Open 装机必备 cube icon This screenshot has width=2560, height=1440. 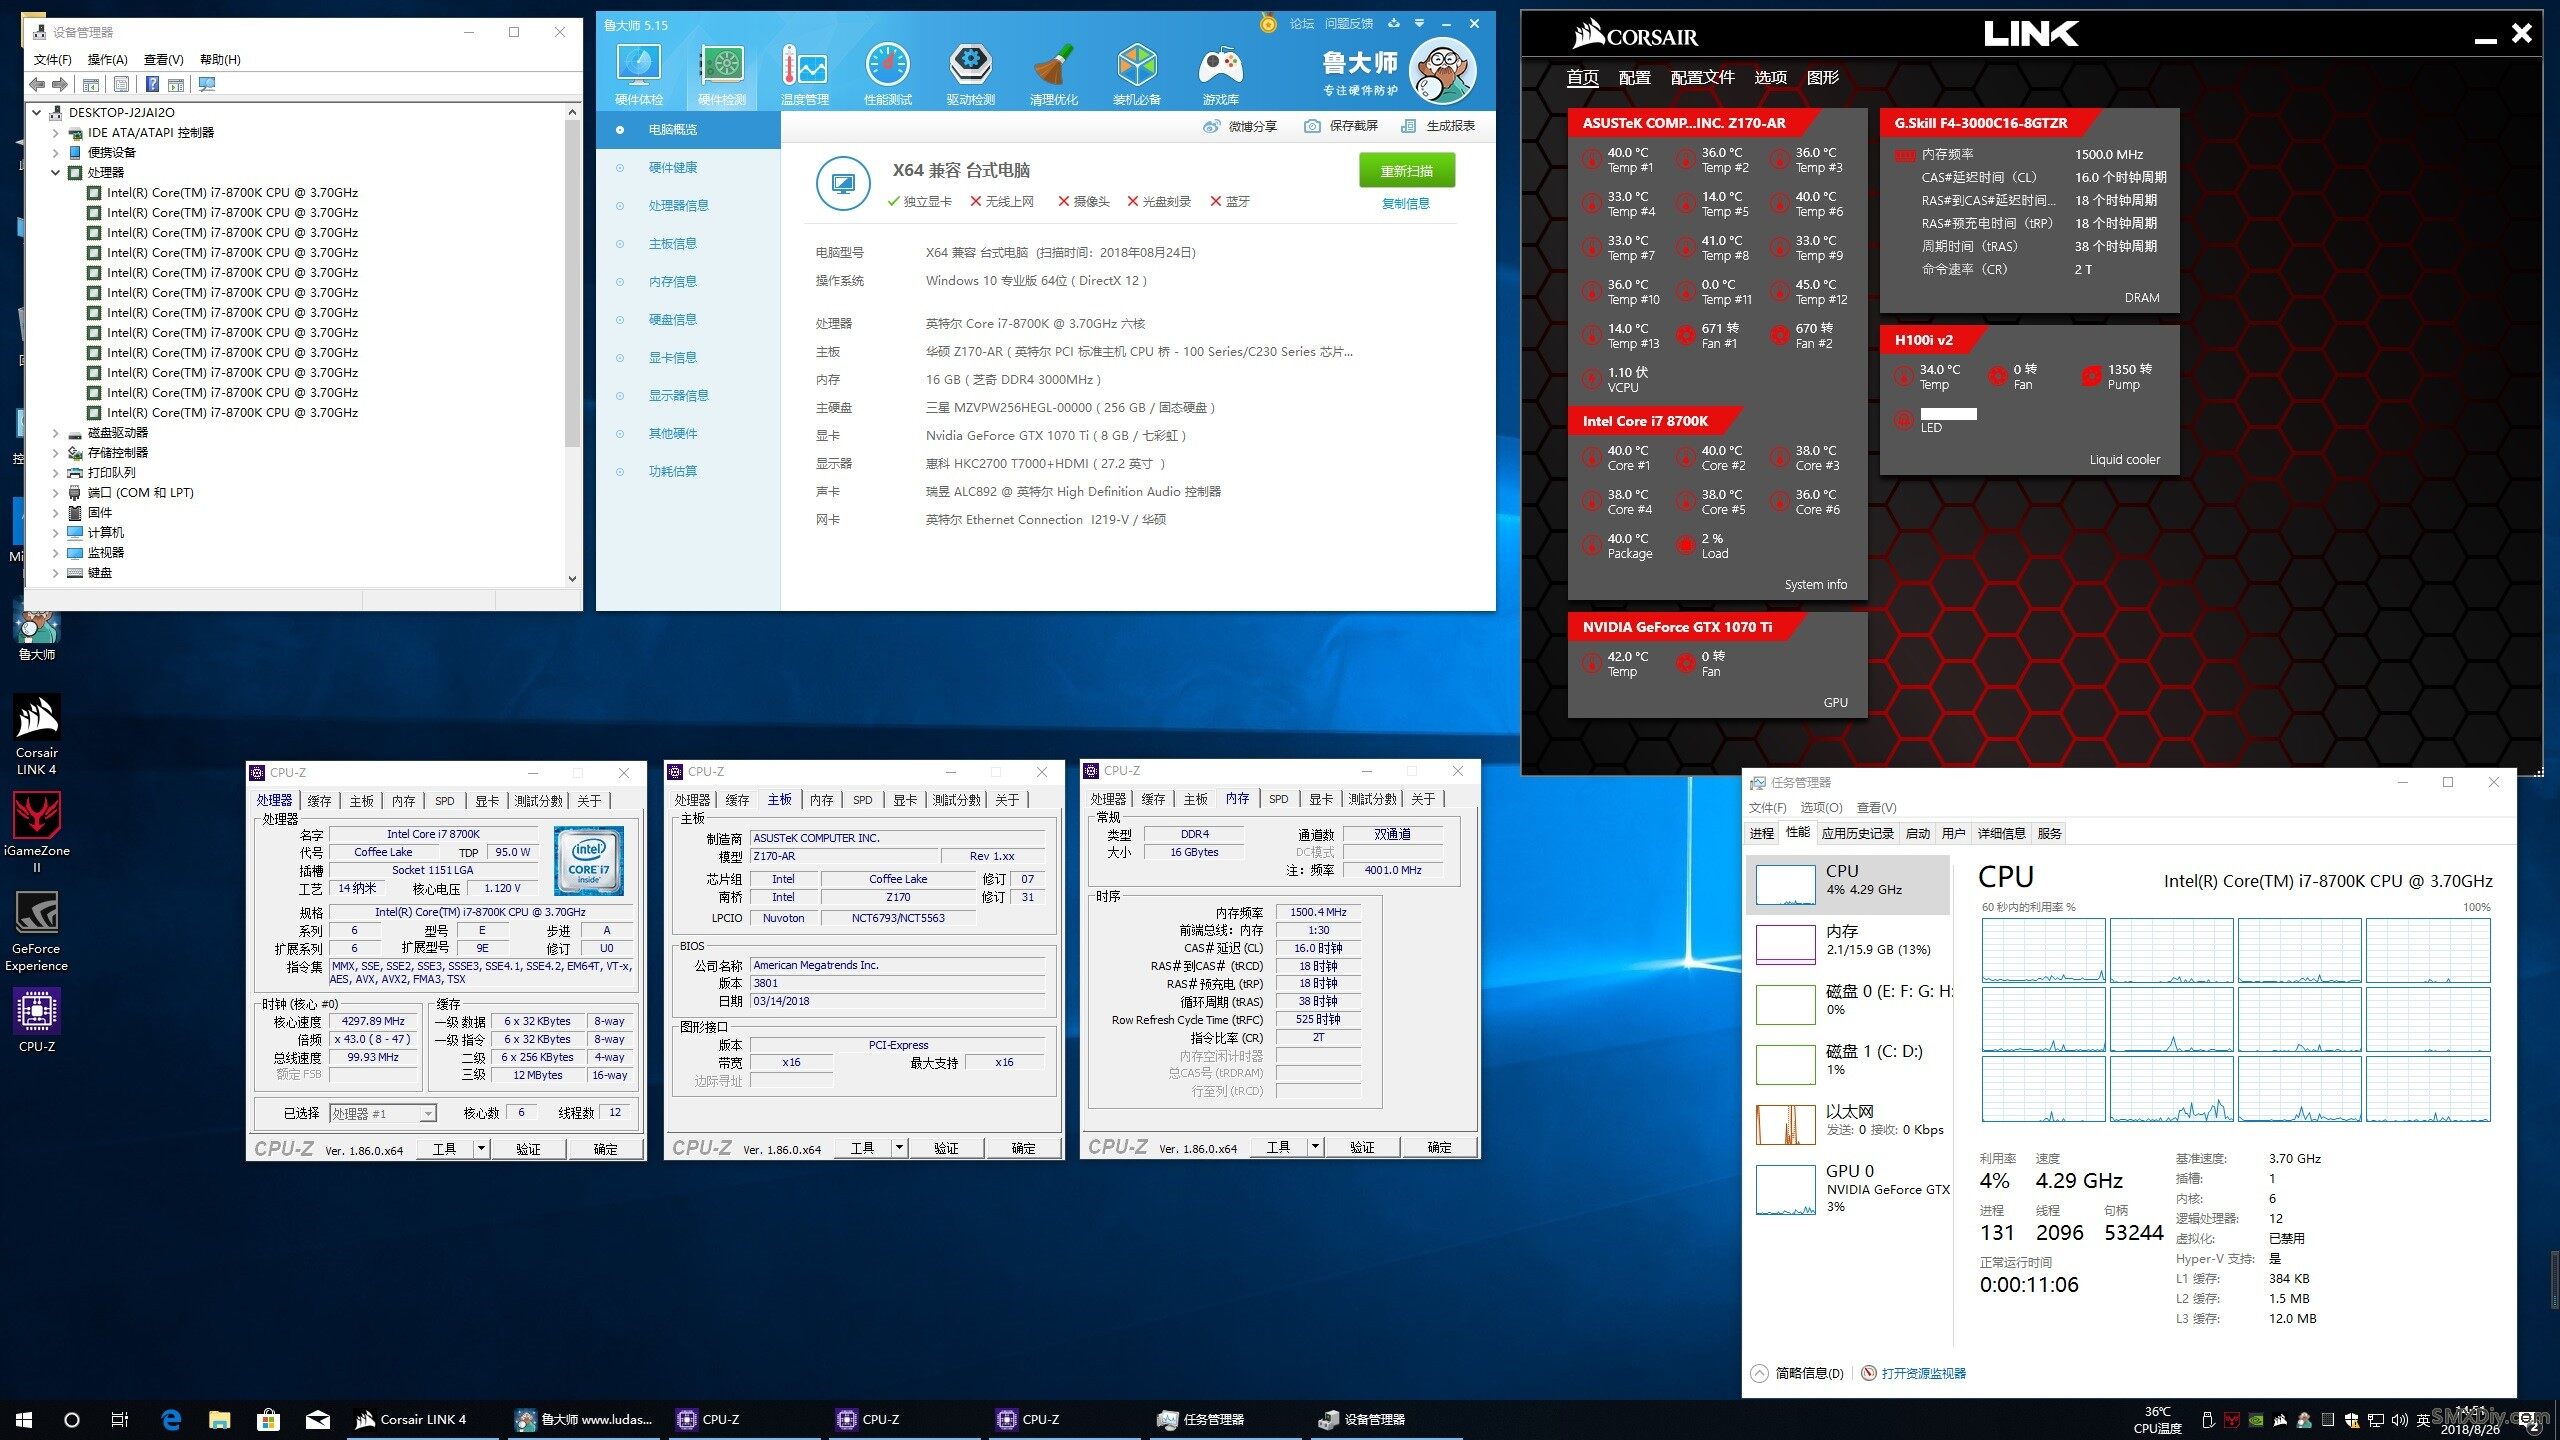1137,75
